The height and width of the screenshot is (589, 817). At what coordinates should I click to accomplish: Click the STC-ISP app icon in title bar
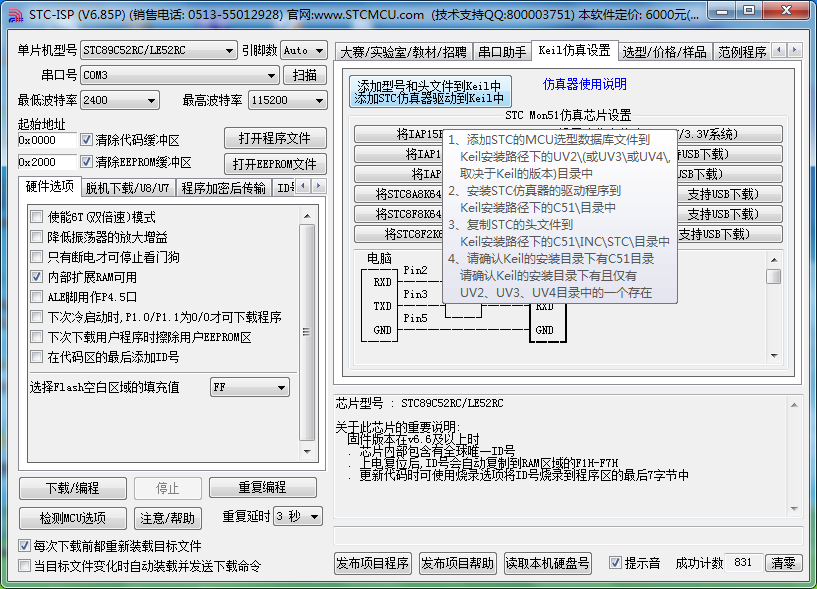point(16,15)
